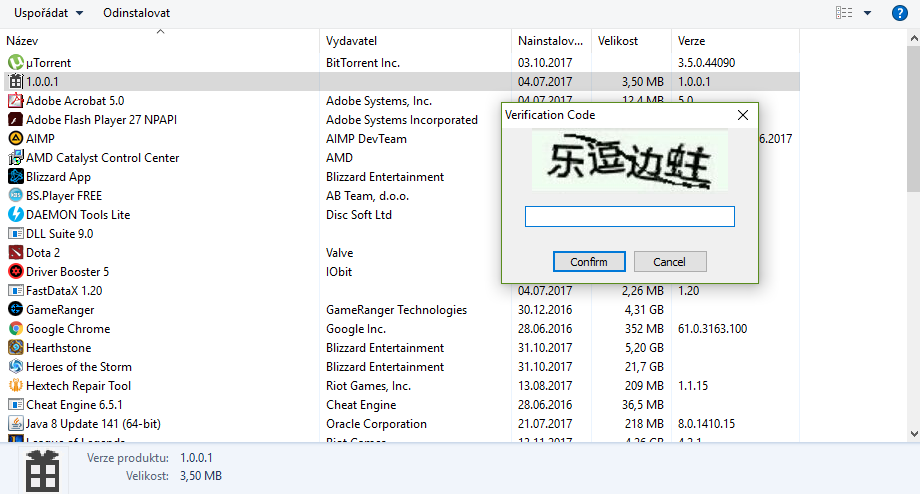Click the Java 8 Update 141 icon
Screen dimensions: 920x494
click(16, 424)
